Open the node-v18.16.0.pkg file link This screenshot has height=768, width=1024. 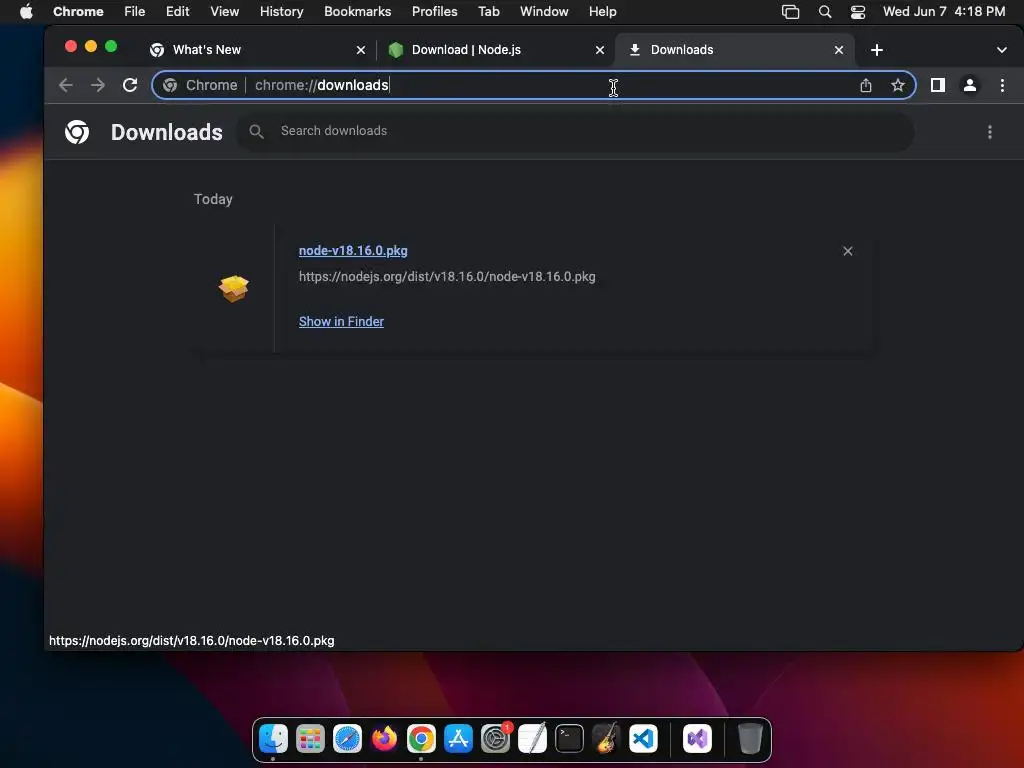tap(353, 251)
